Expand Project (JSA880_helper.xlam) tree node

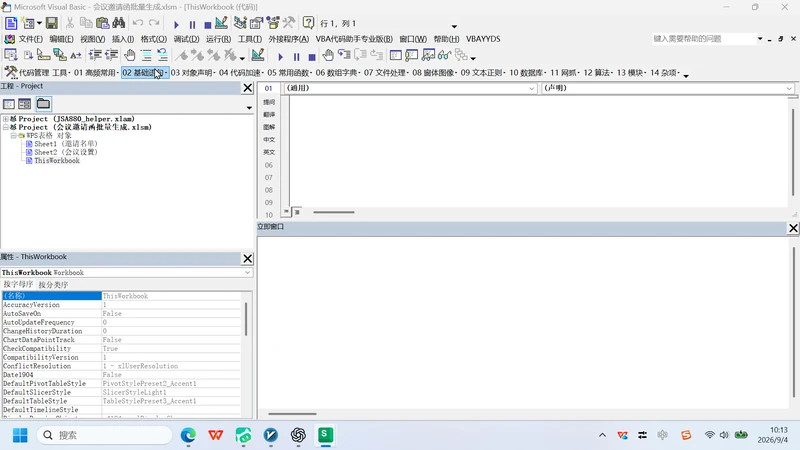click(6, 119)
